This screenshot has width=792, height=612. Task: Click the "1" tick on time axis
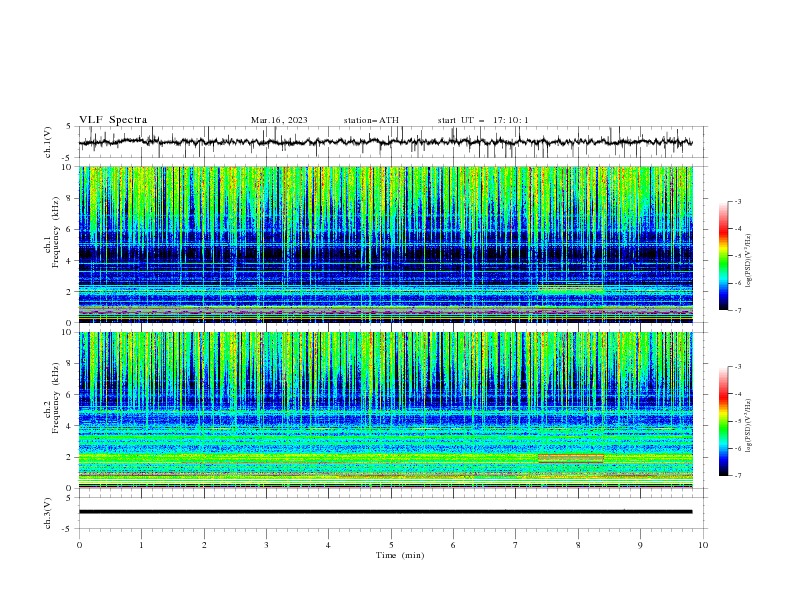(x=141, y=545)
